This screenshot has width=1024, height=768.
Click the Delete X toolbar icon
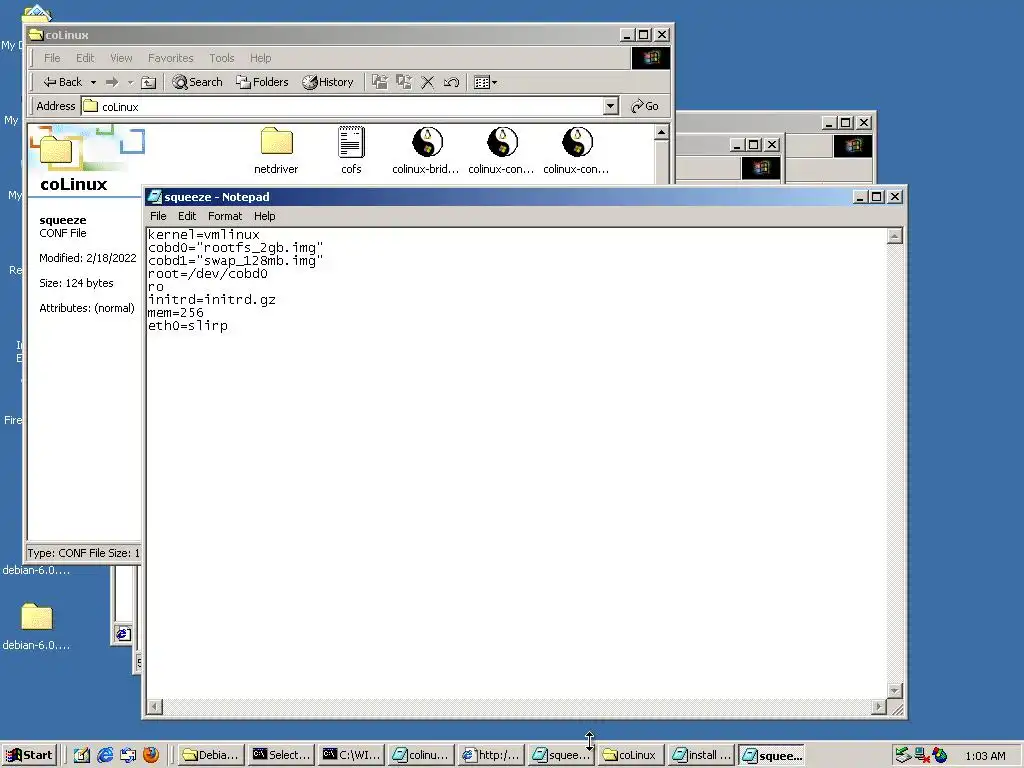coord(428,82)
